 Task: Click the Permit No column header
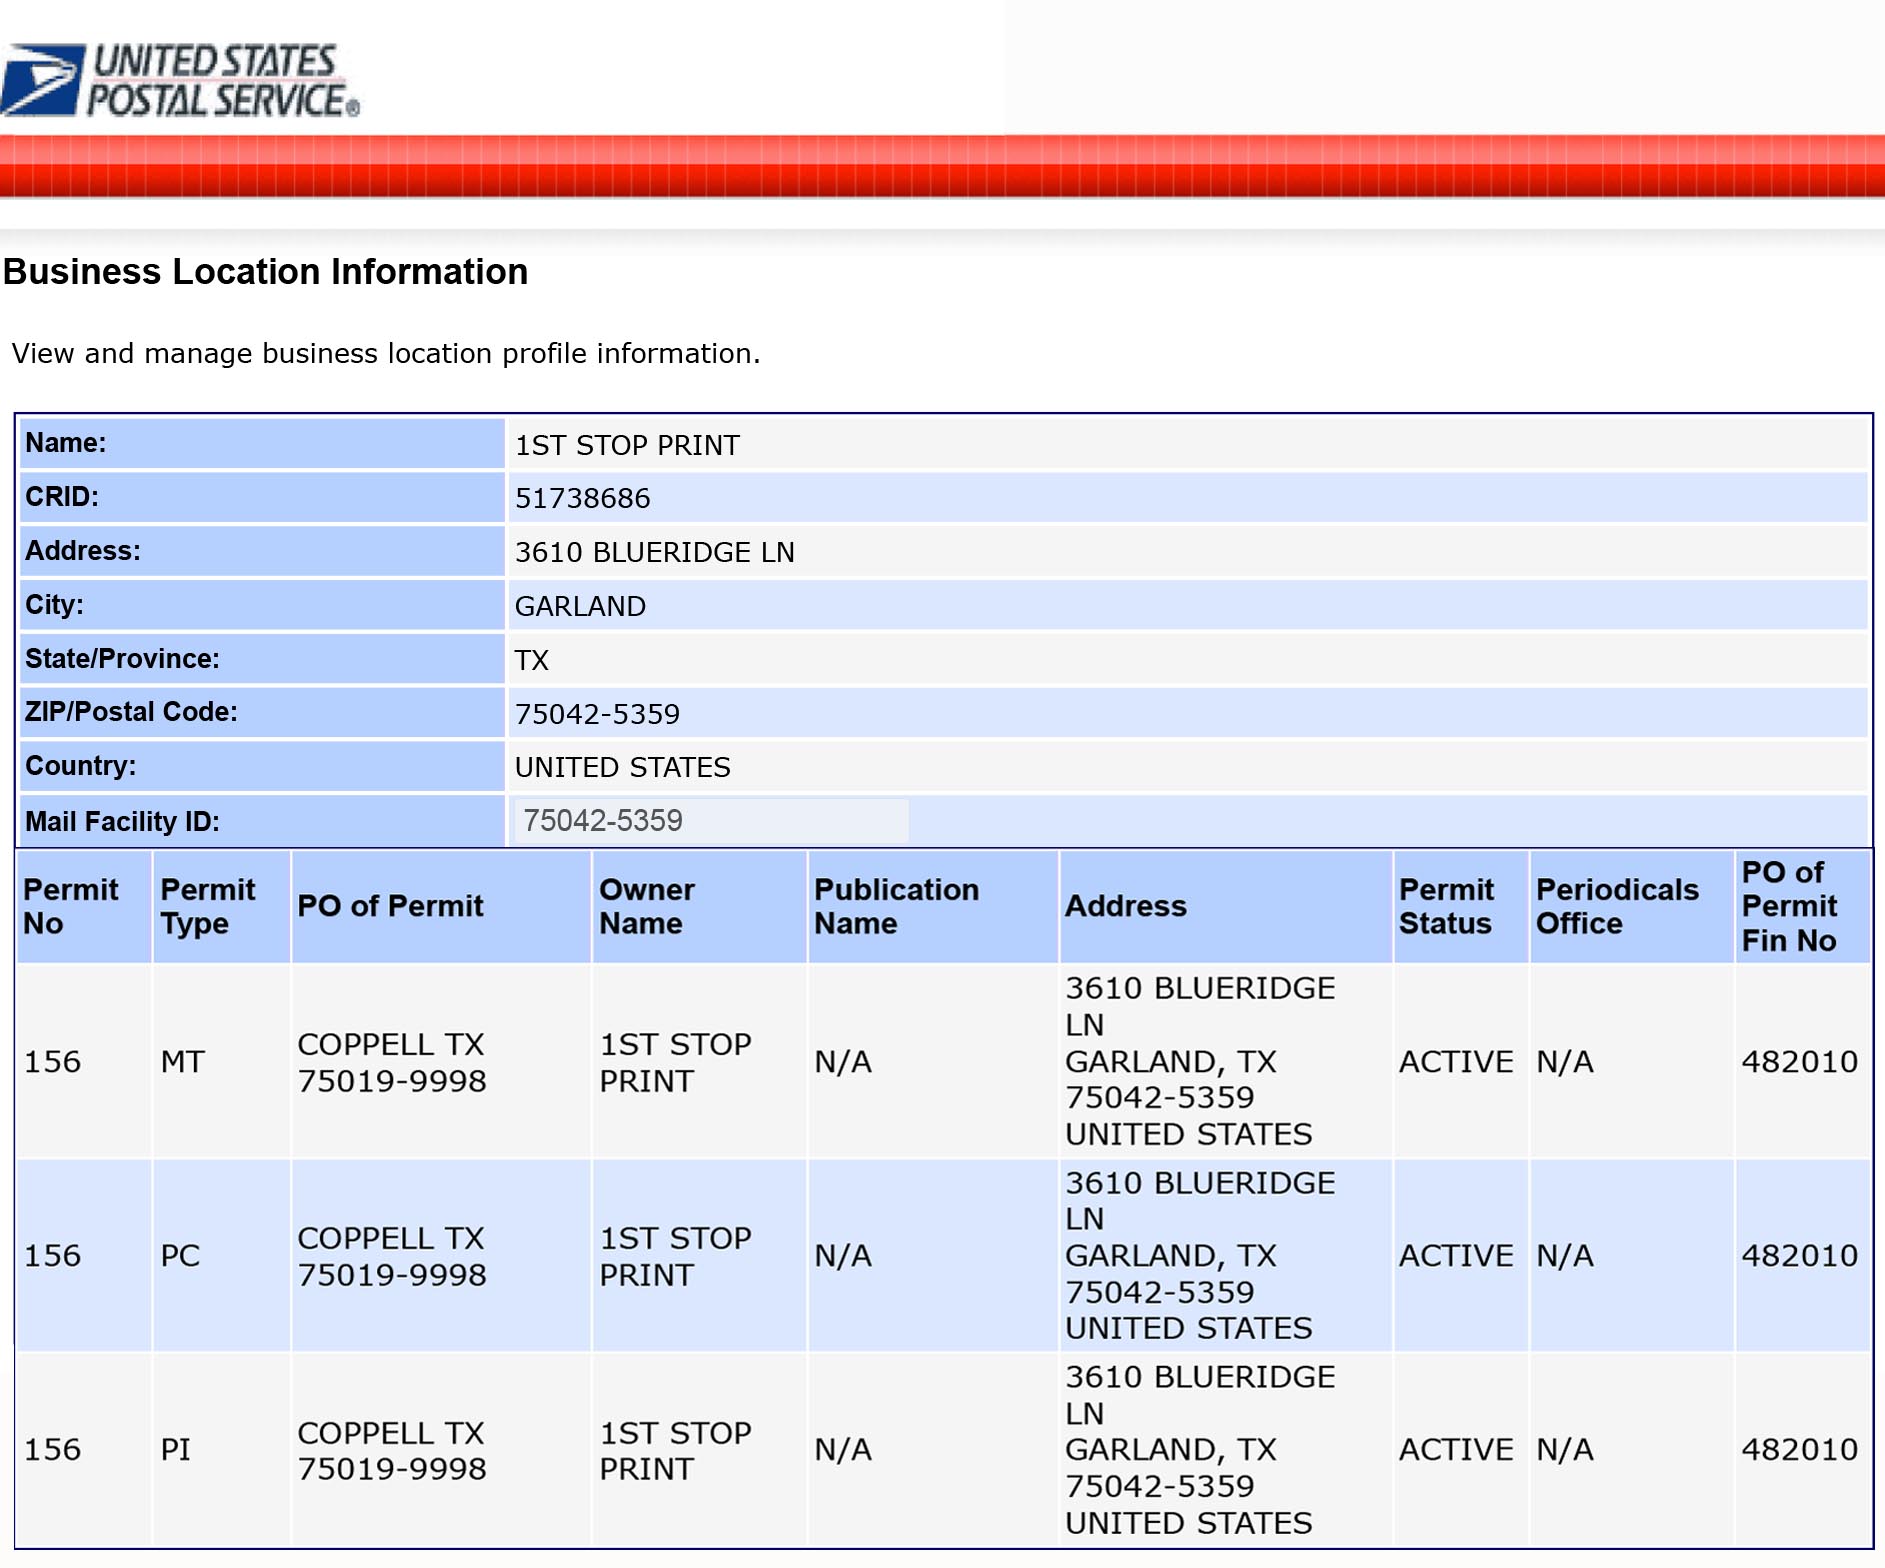pos(70,906)
